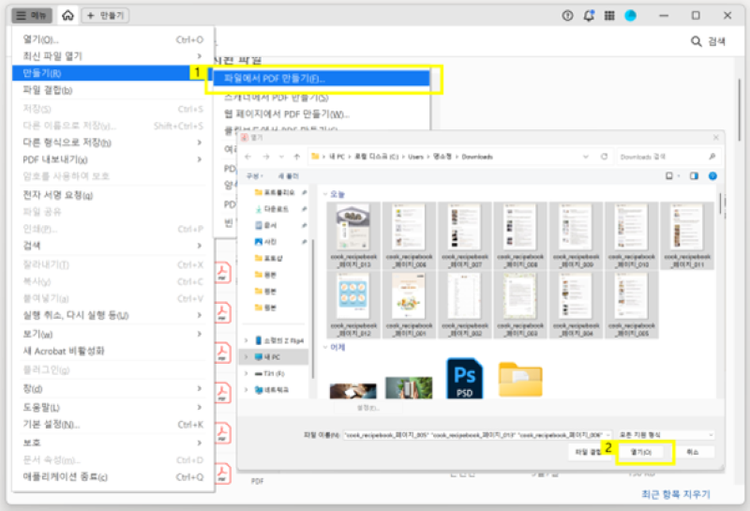Click the 최근 항목 지우기 link
Image resolution: width=750 pixels, height=511 pixels.
point(675,494)
